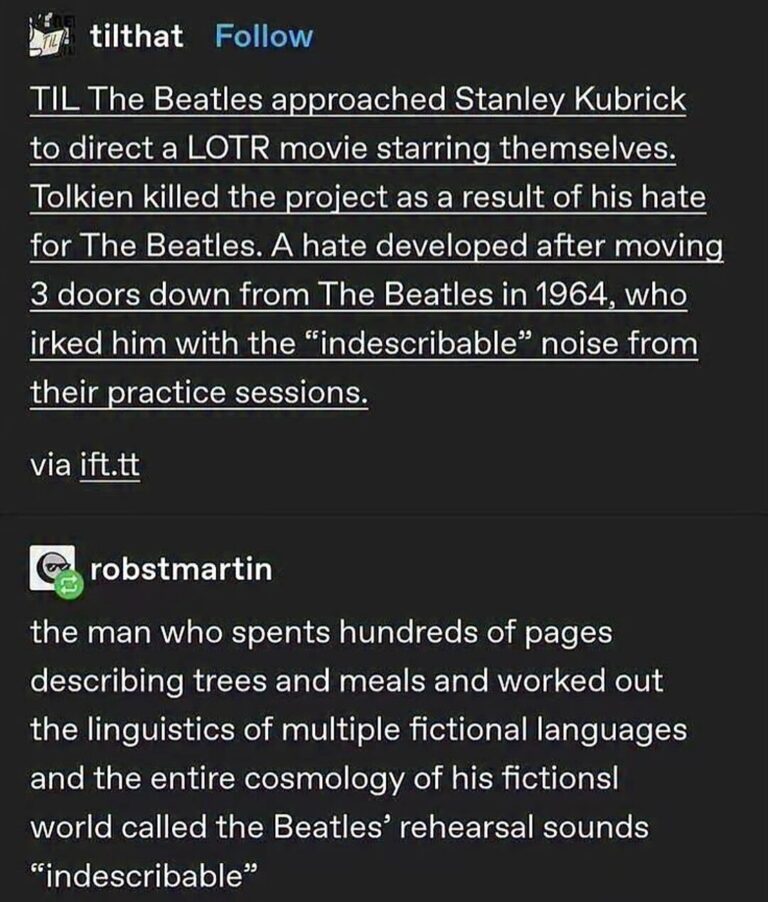Click the line "world called the Beatles' rehearsal sounds"
This screenshot has height=902, width=768.
[x=339, y=828]
